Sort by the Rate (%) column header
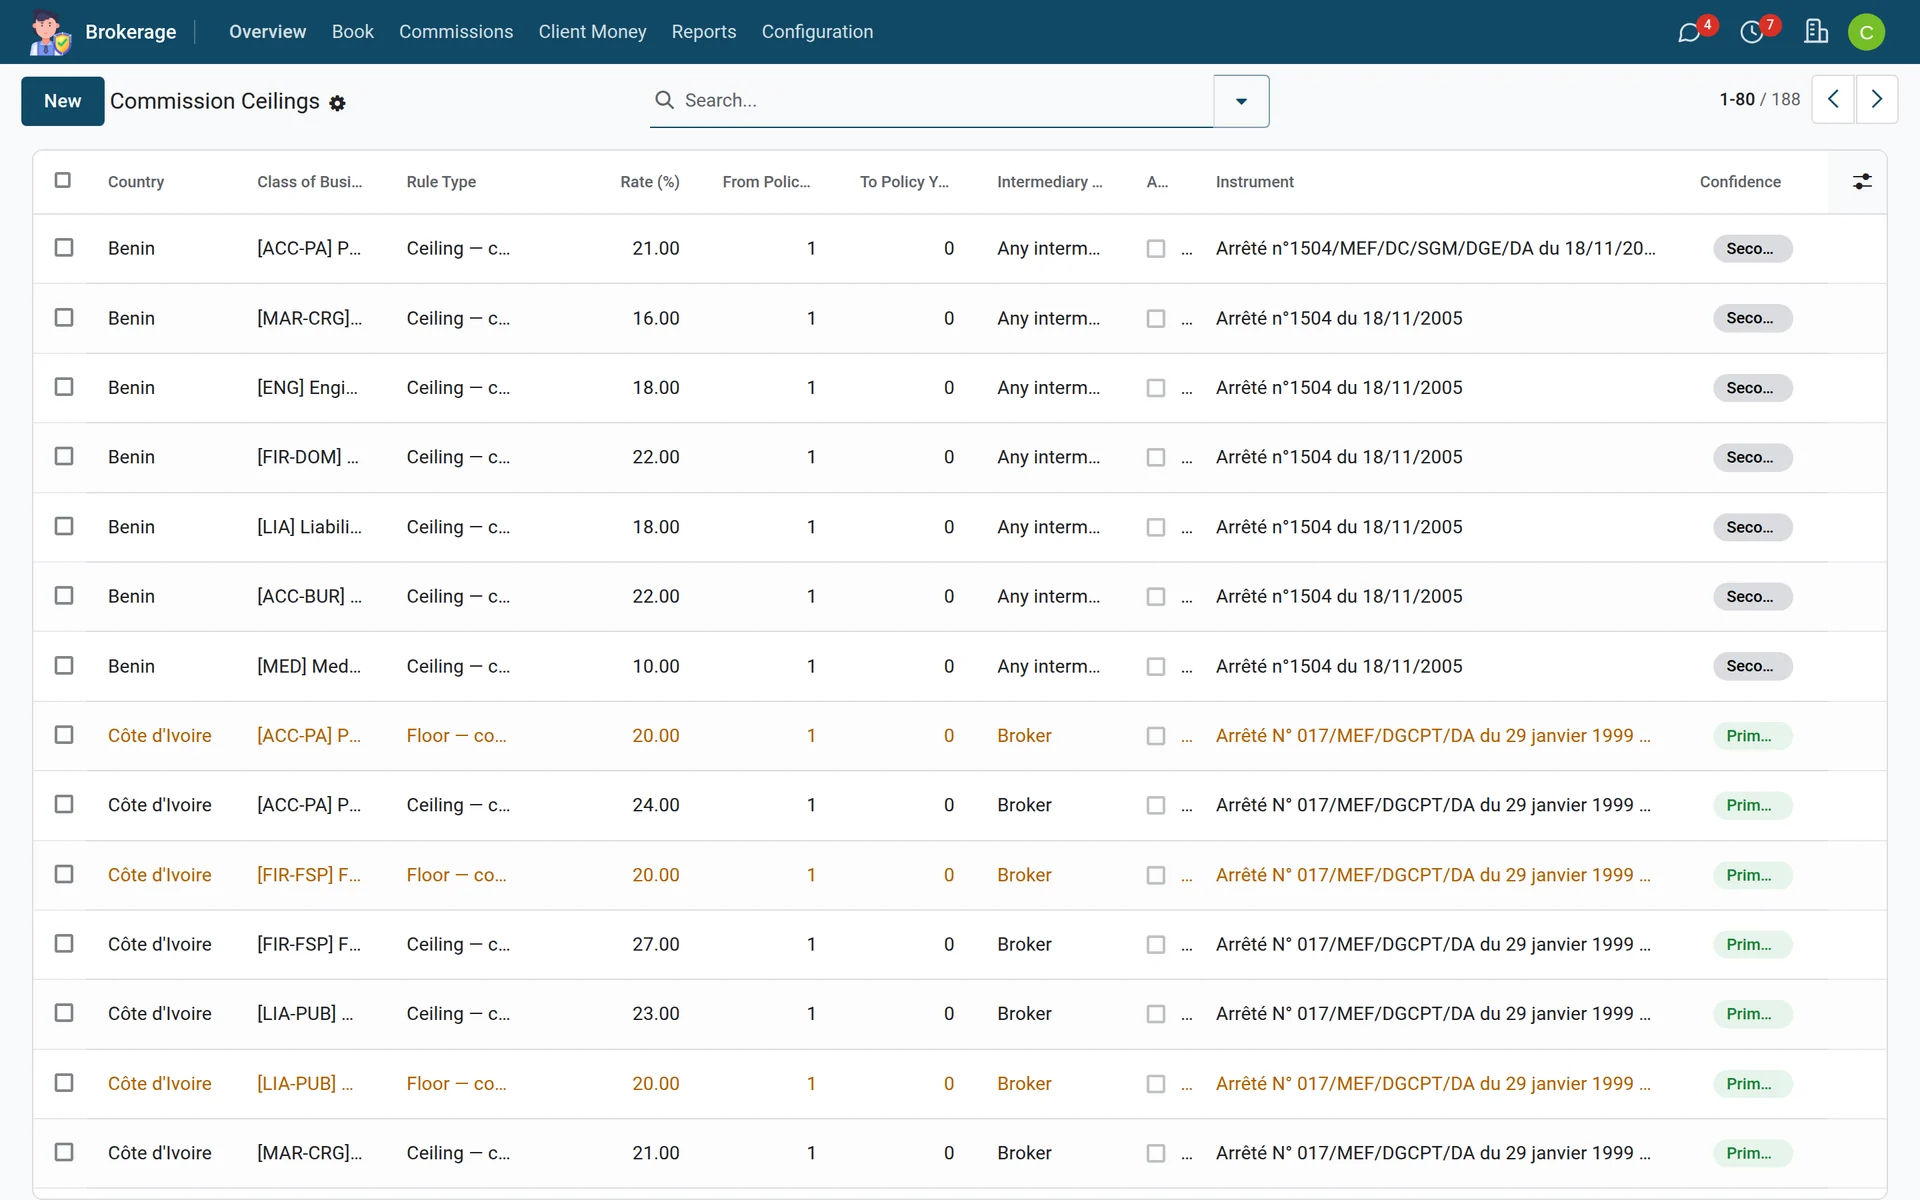This screenshot has height=1200, width=1920. (x=649, y=182)
